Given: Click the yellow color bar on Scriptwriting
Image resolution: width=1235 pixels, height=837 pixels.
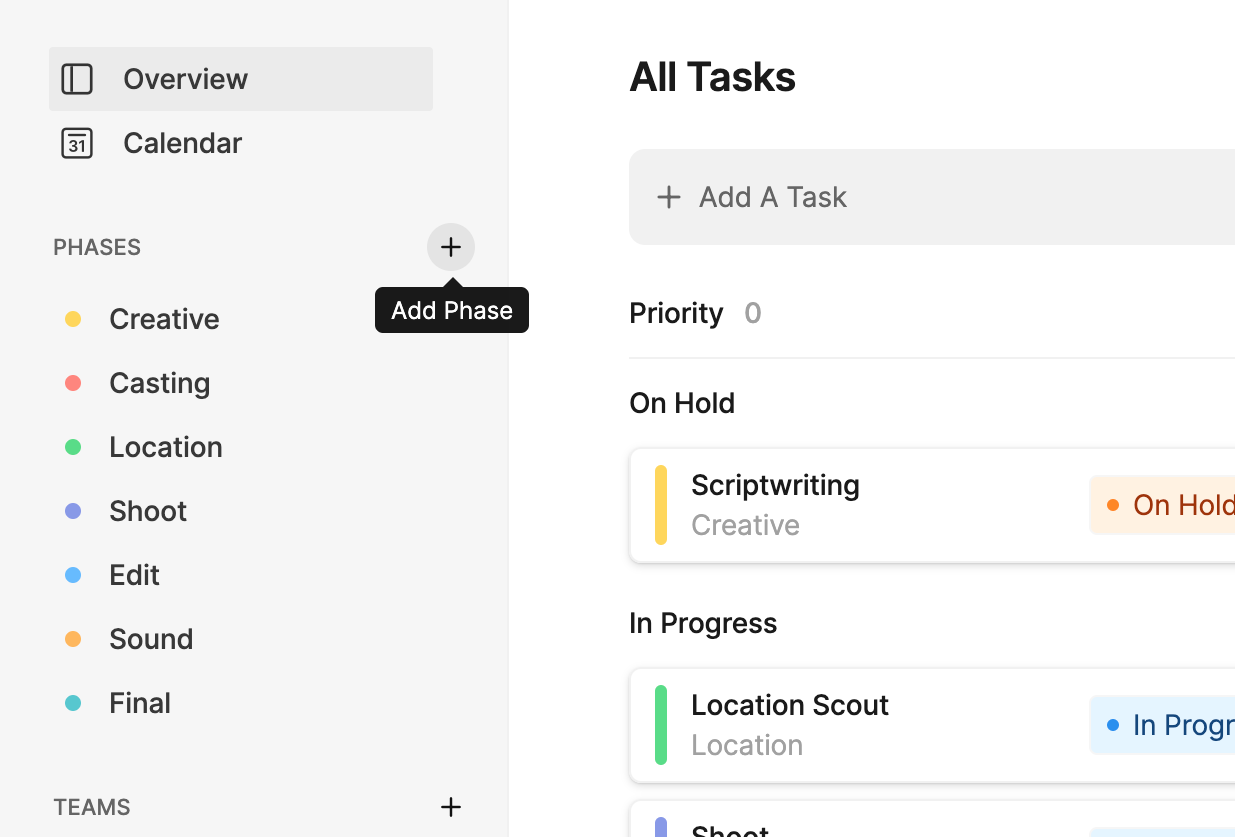Looking at the screenshot, I should tap(661, 505).
